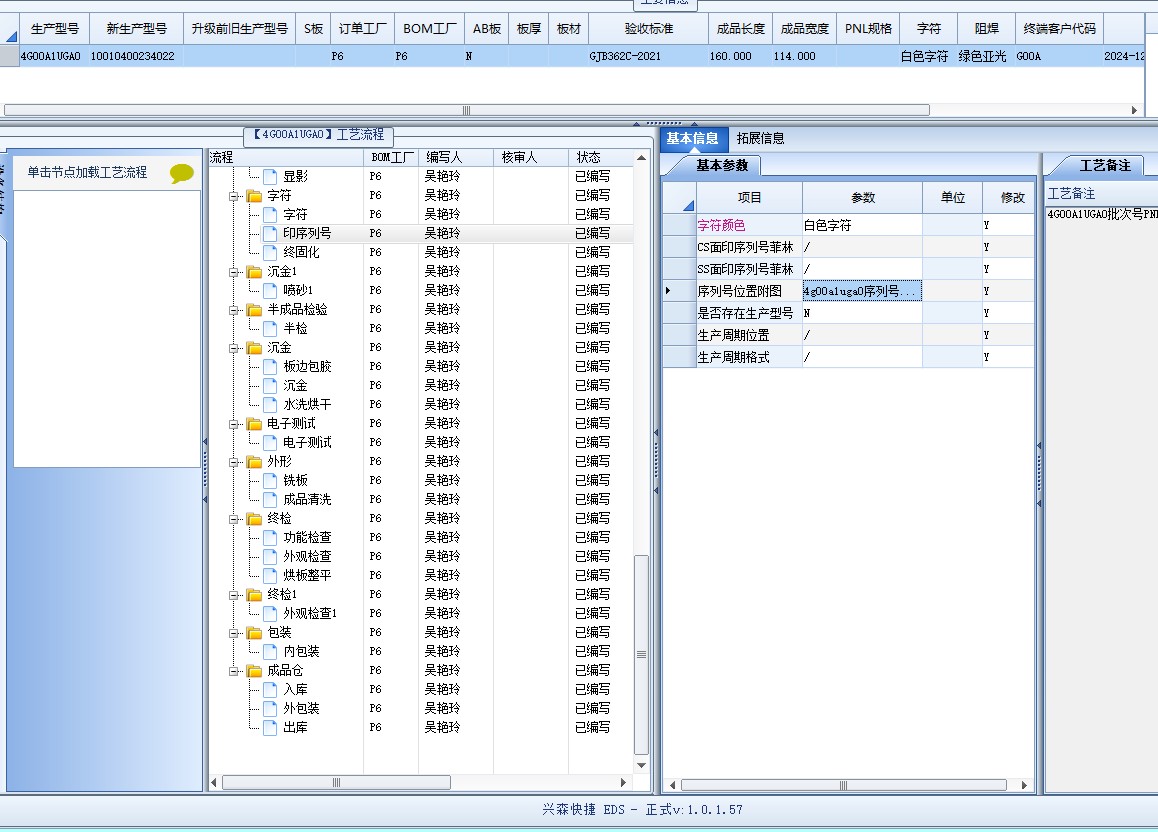Click the document icon beside 入库
This screenshot has height=832, width=1158.
pos(270,690)
